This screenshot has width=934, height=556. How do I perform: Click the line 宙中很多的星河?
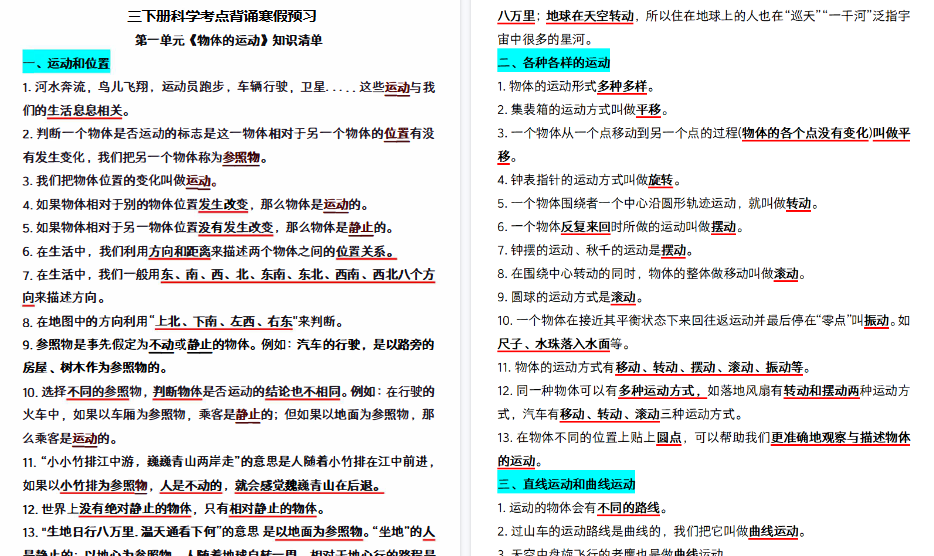pos(546,39)
